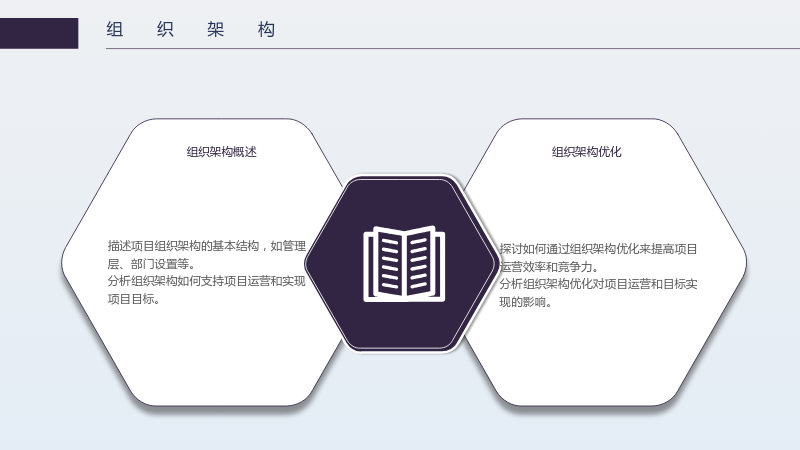
Task: Select blank area inside left white hexagon bottom
Action: [x=219, y=362]
